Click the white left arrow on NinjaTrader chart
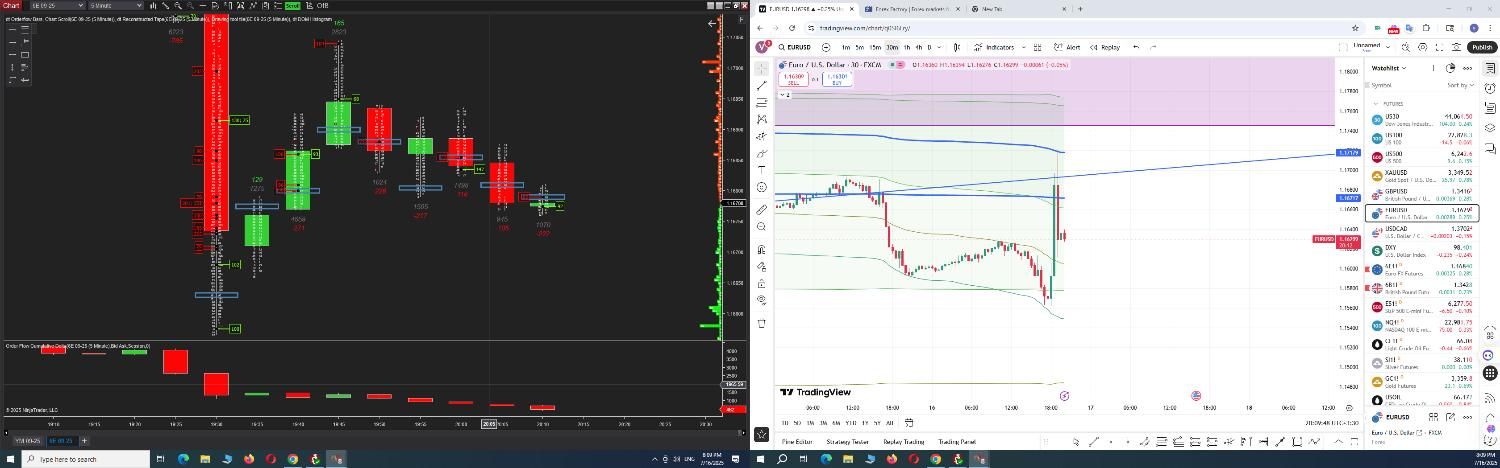Viewport: 1500px width, 468px height. pos(711,23)
